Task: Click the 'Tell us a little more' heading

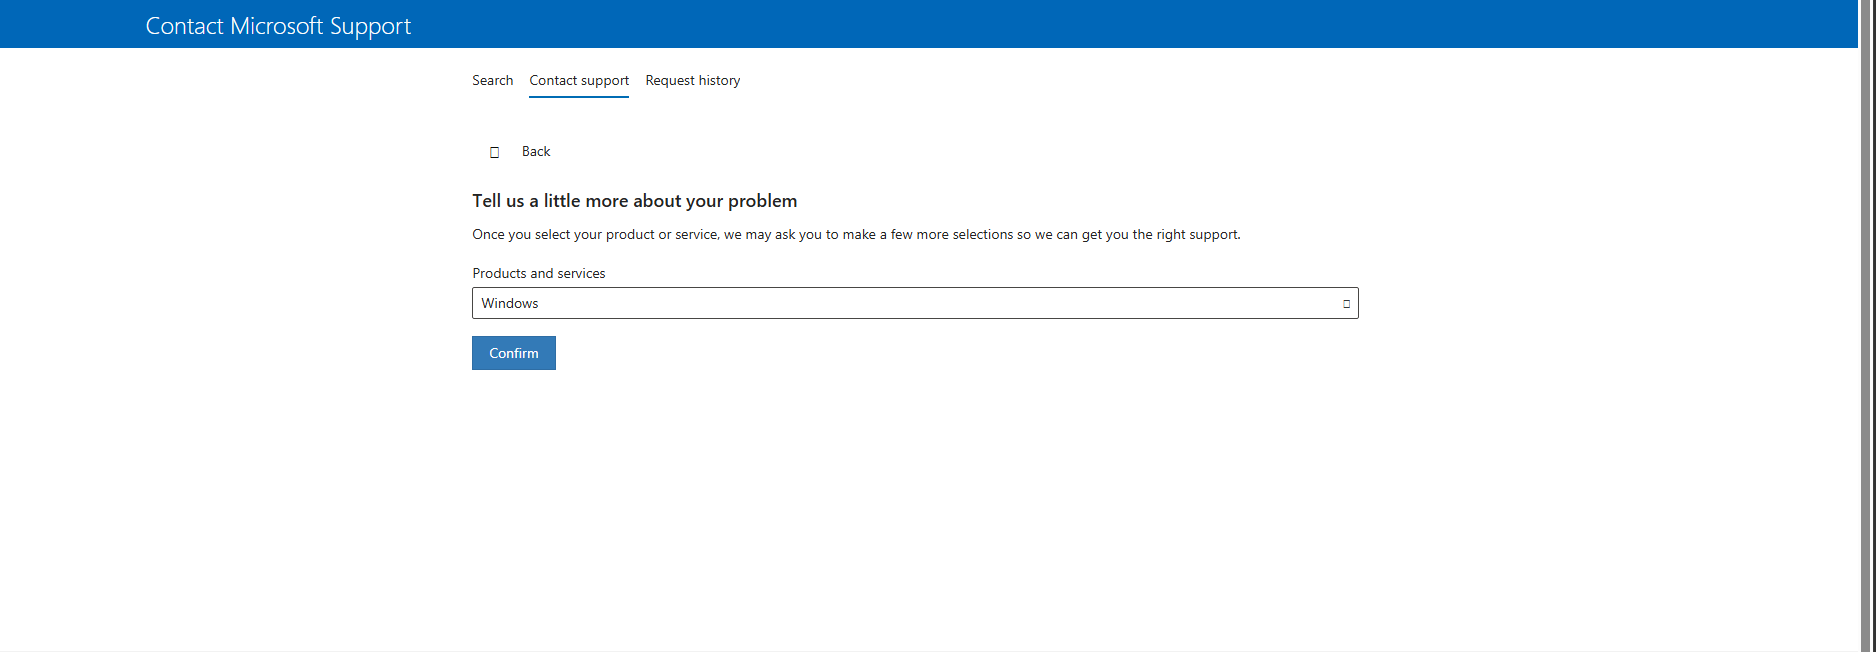Action: click(635, 201)
